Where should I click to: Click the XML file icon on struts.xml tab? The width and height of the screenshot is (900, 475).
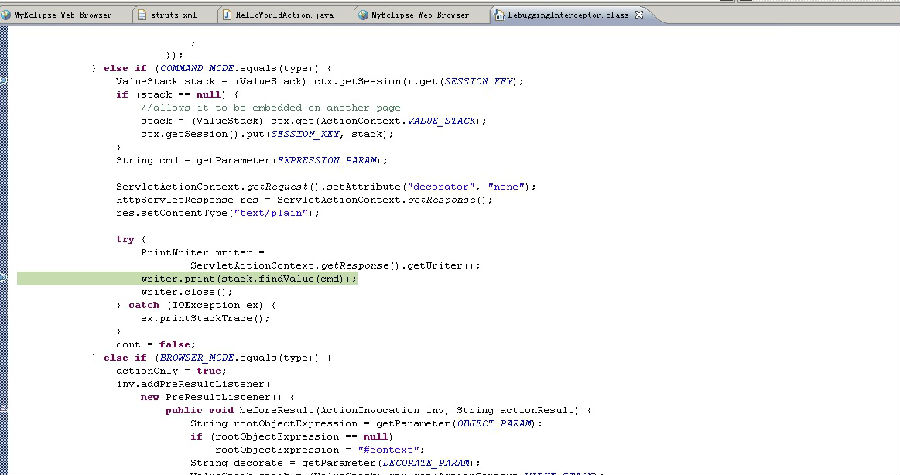click(x=142, y=15)
